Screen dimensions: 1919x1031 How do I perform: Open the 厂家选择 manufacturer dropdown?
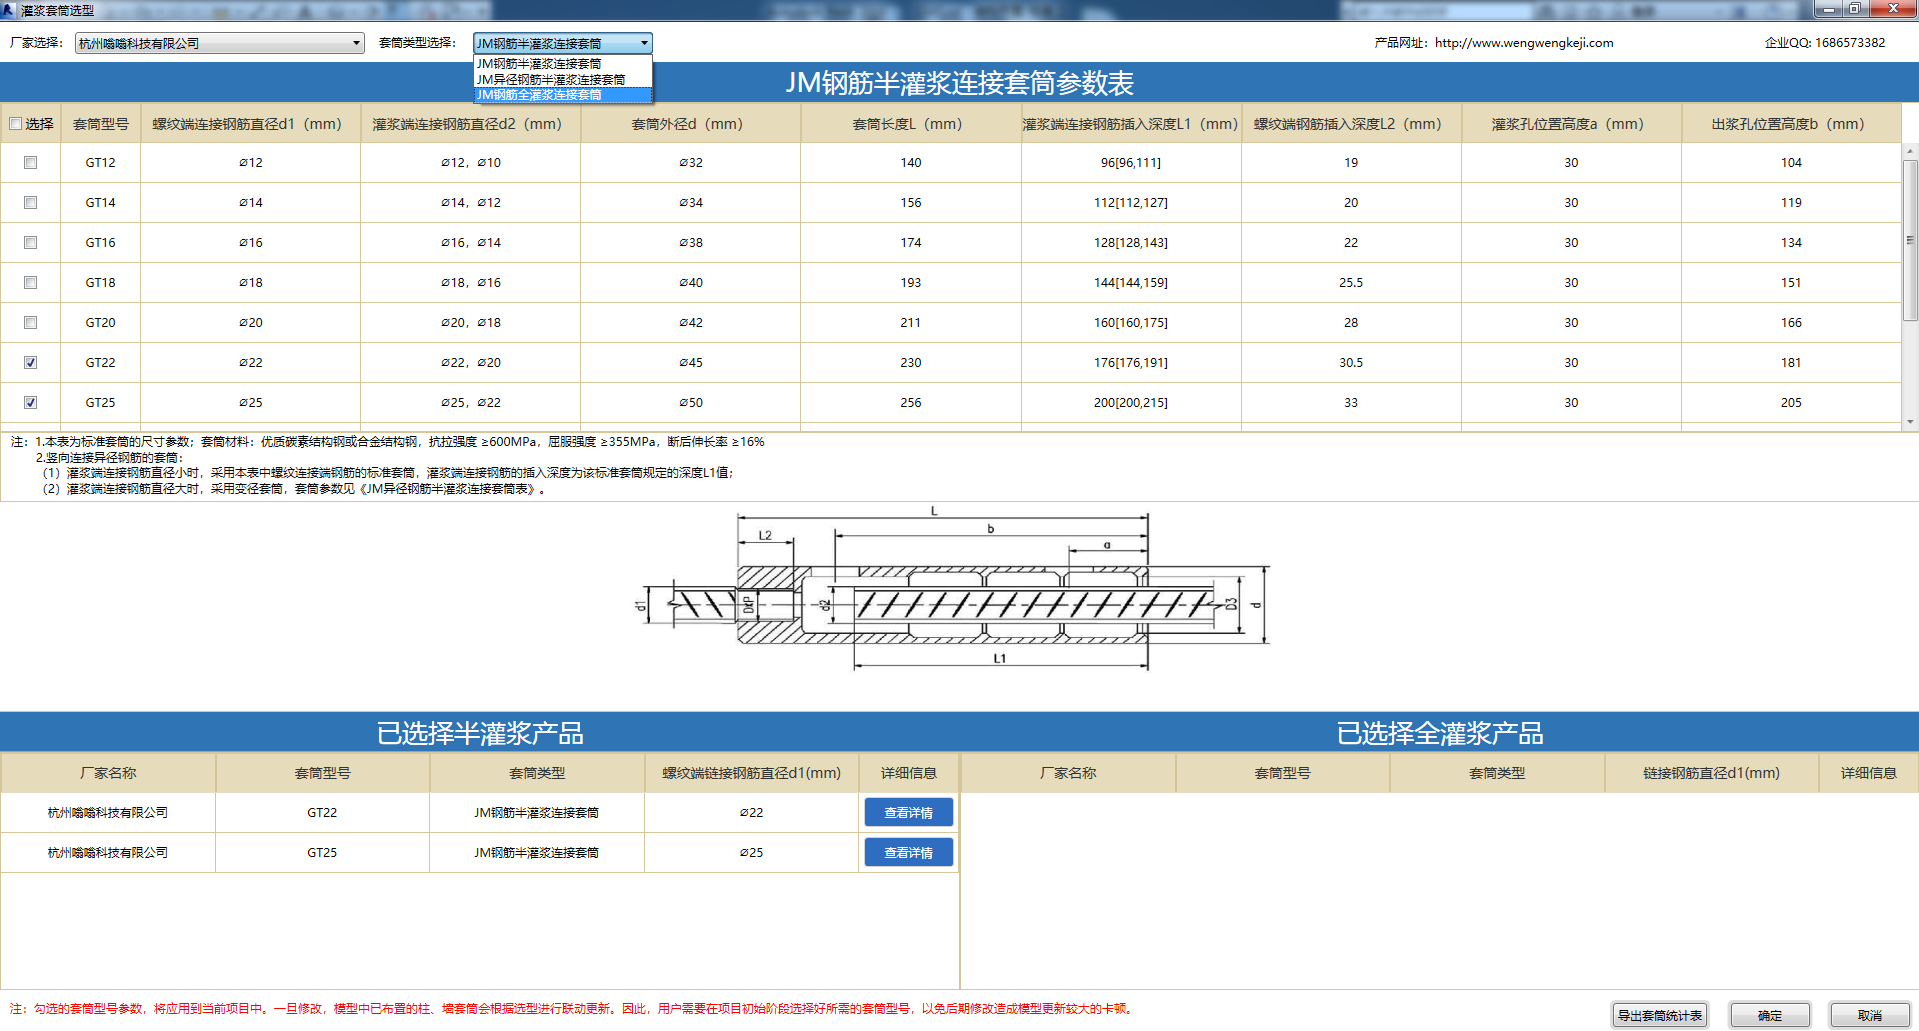pyautogui.click(x=219, y=43)
